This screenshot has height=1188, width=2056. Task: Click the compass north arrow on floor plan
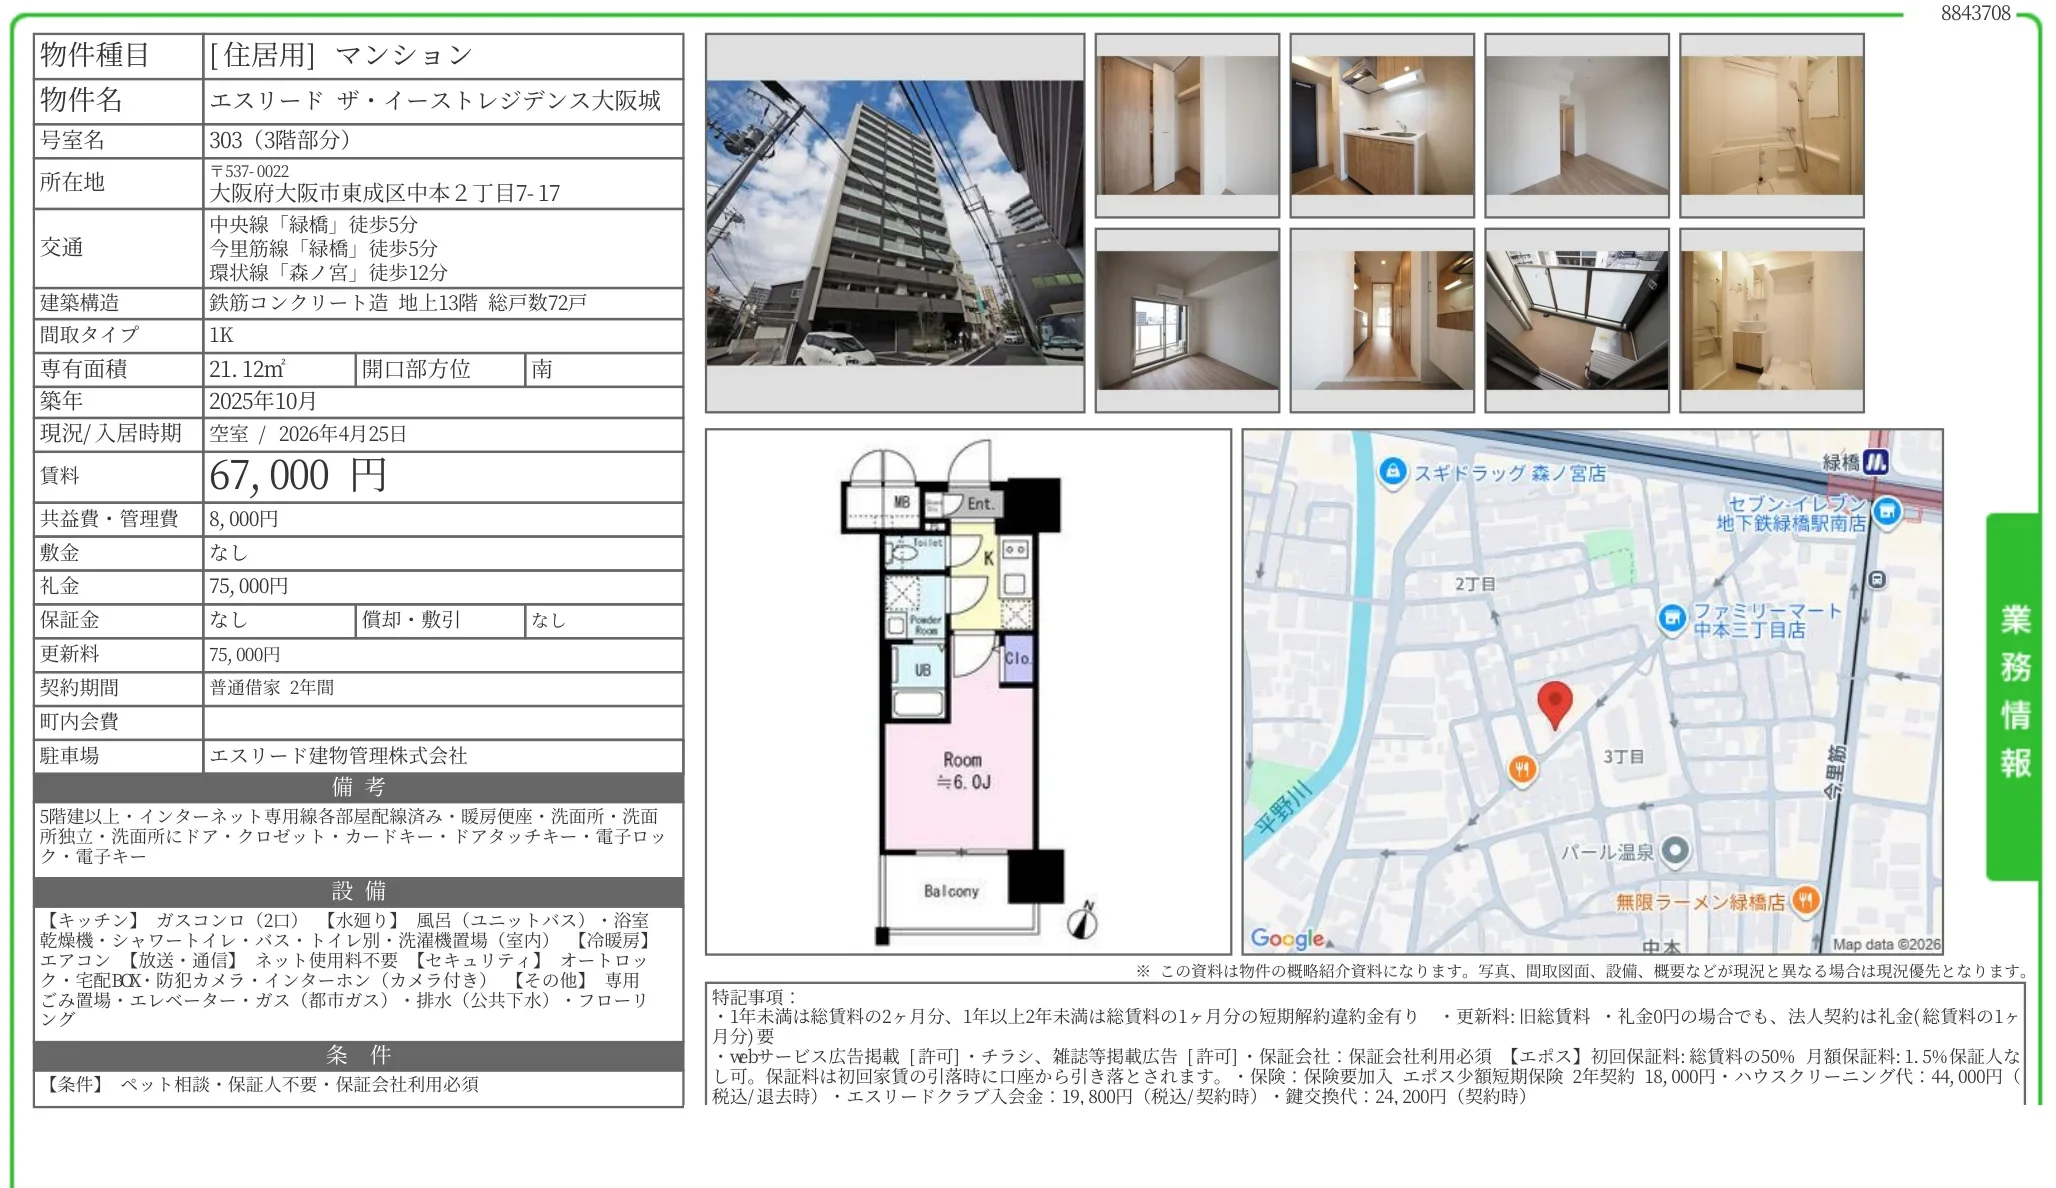(1082, 921)
